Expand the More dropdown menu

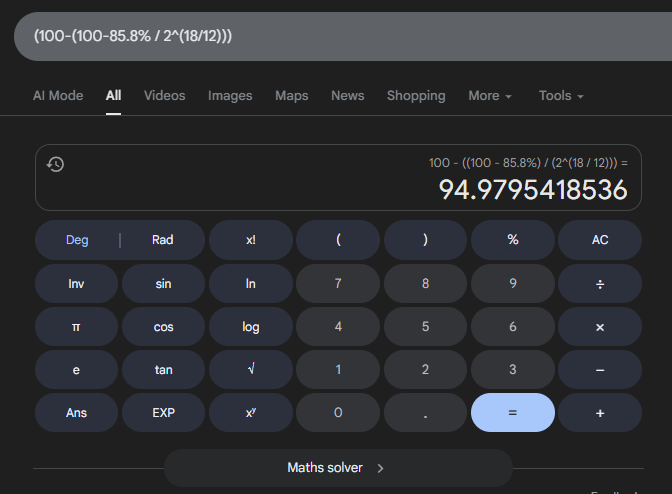pyautogui.click(x=490, y=96)
